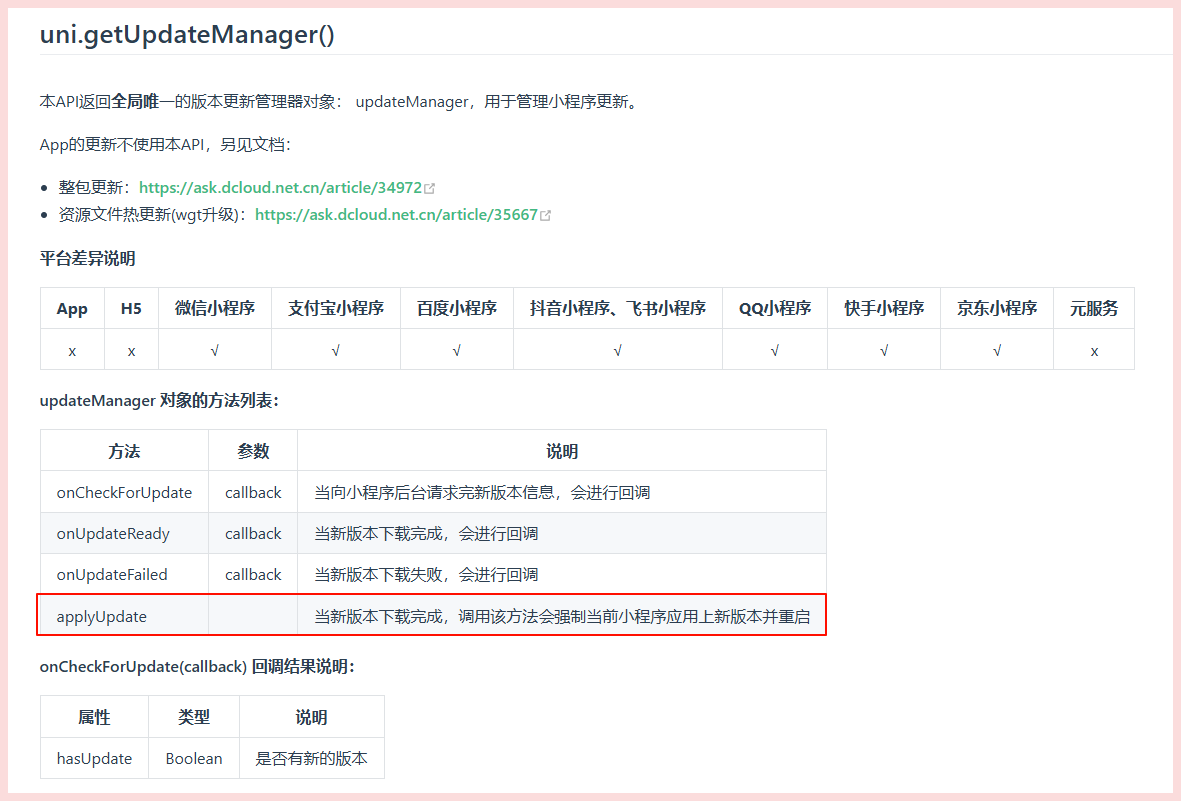Select the App column header cell
This screenshot has width=1181, height=801.
coord(72,308)
